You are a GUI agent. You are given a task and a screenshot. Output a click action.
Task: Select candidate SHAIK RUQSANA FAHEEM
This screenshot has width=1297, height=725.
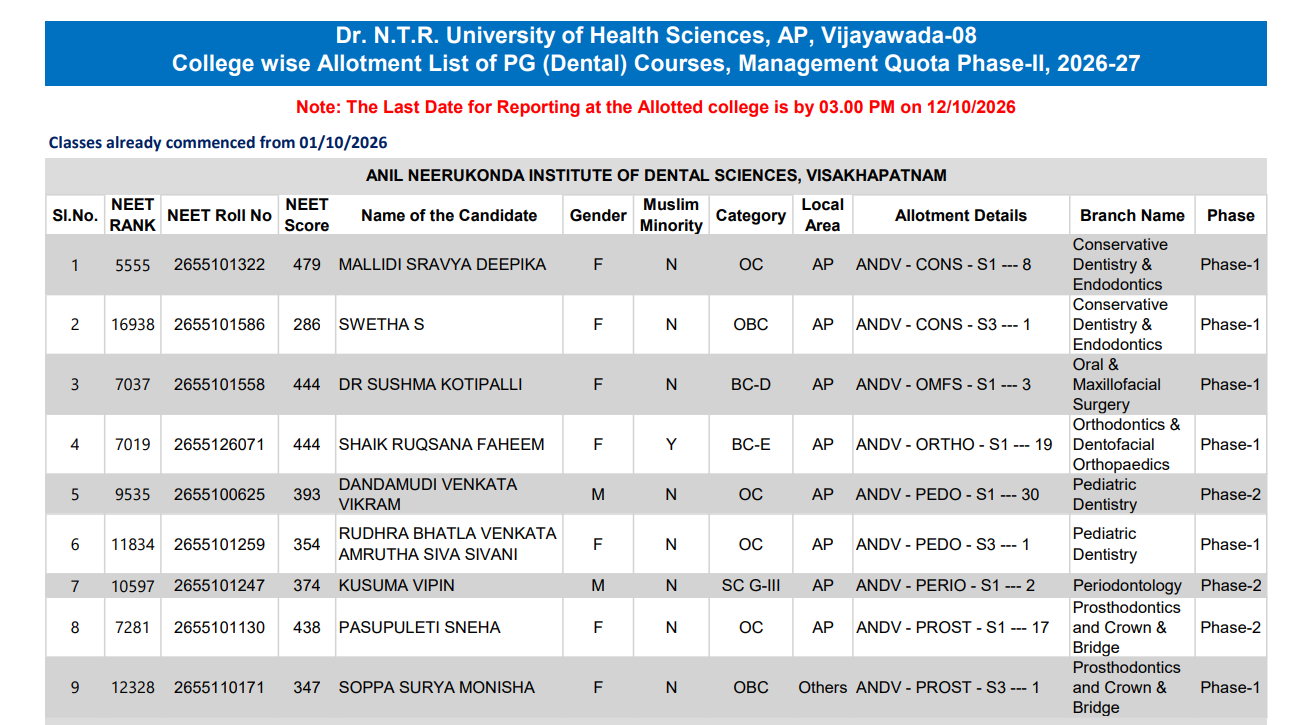click(x=441, y=445)
